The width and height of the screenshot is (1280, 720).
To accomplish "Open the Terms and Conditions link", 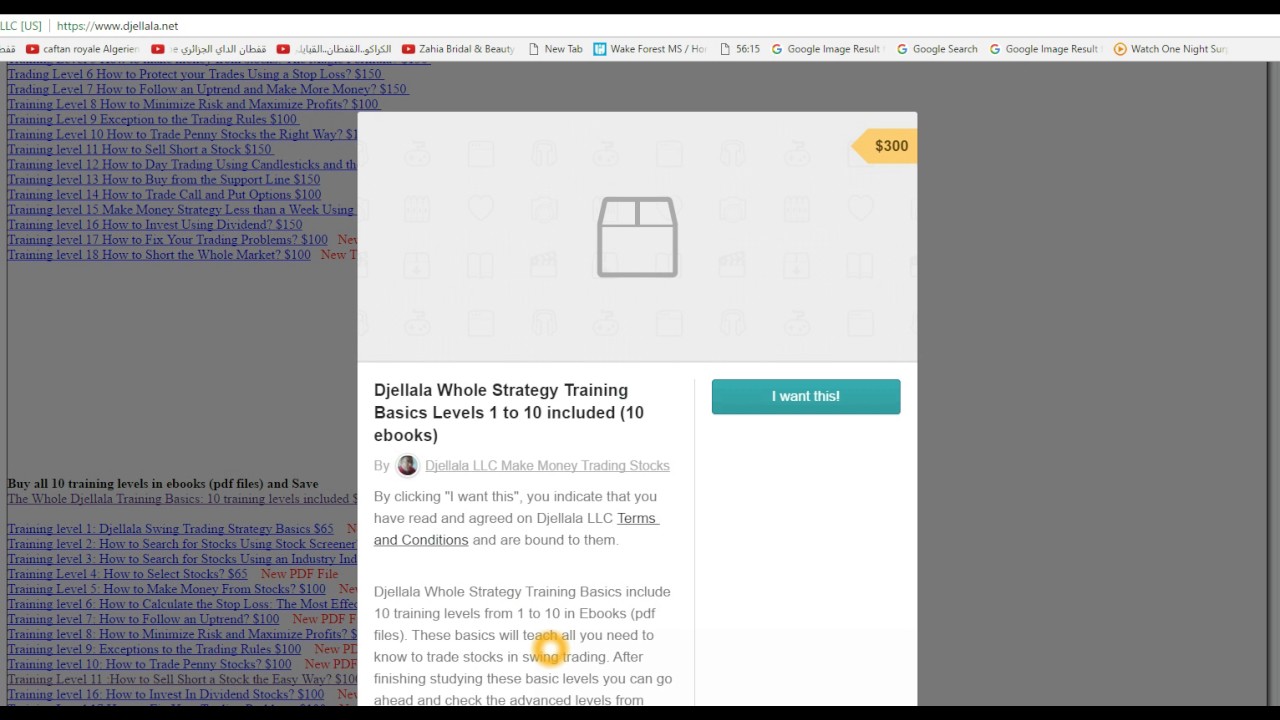I will pyautogui.click(x=516, y=529).
